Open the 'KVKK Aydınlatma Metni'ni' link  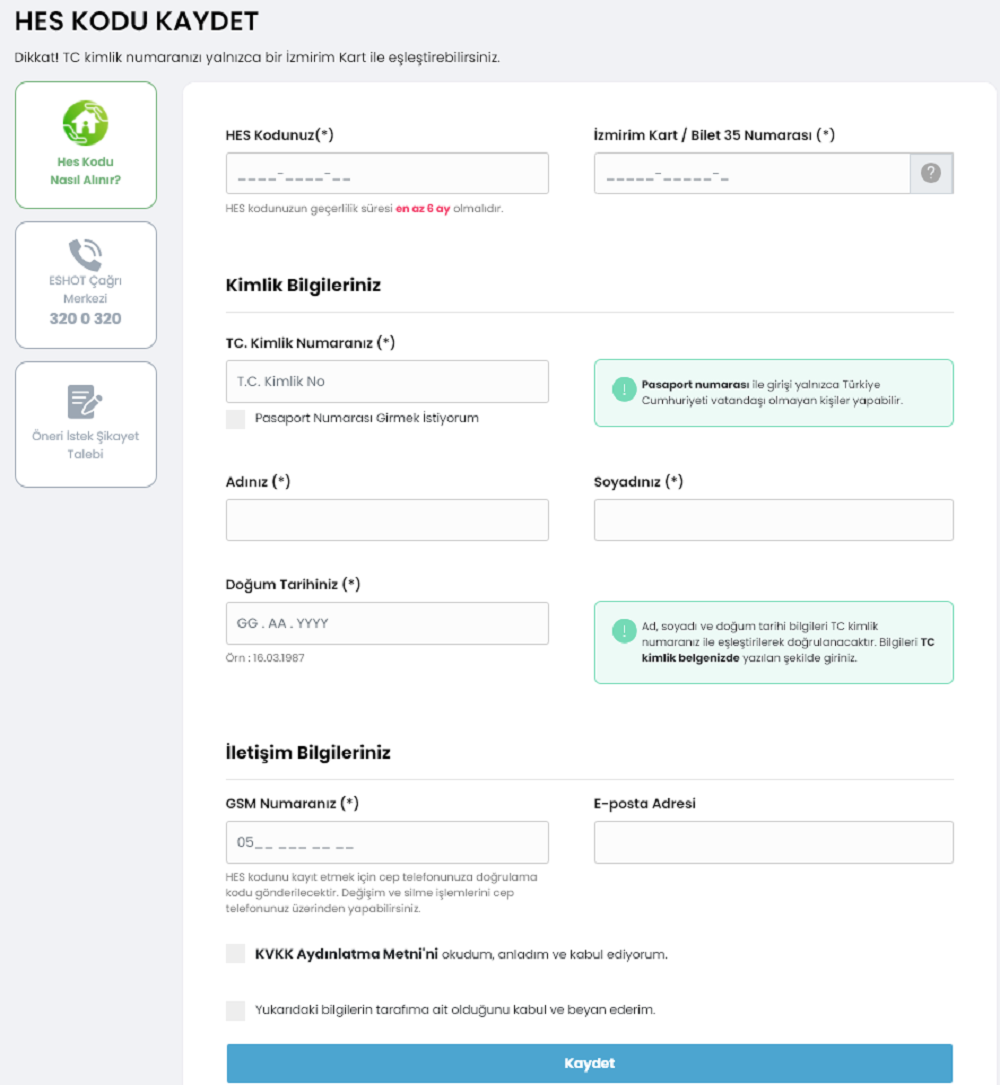pyautogui.click(x=346, y=954)
